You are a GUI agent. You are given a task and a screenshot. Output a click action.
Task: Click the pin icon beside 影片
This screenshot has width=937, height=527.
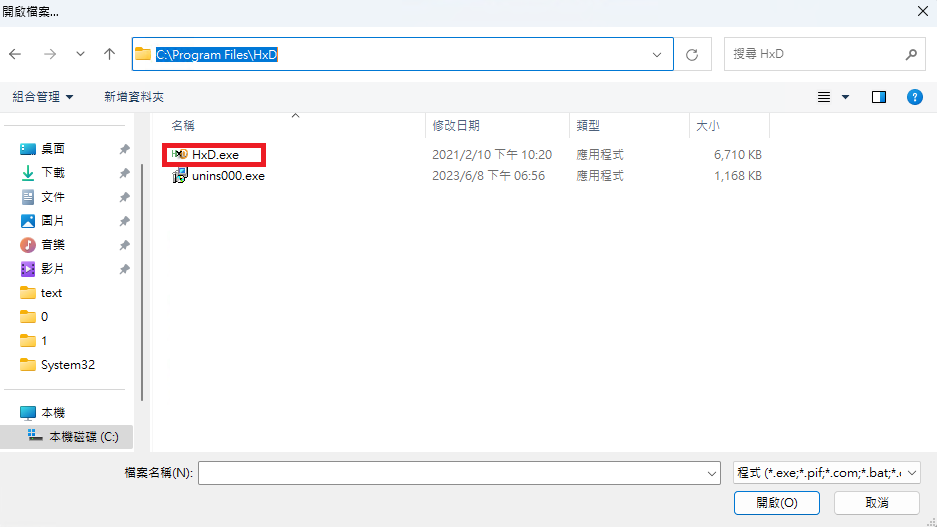(124, 268)
